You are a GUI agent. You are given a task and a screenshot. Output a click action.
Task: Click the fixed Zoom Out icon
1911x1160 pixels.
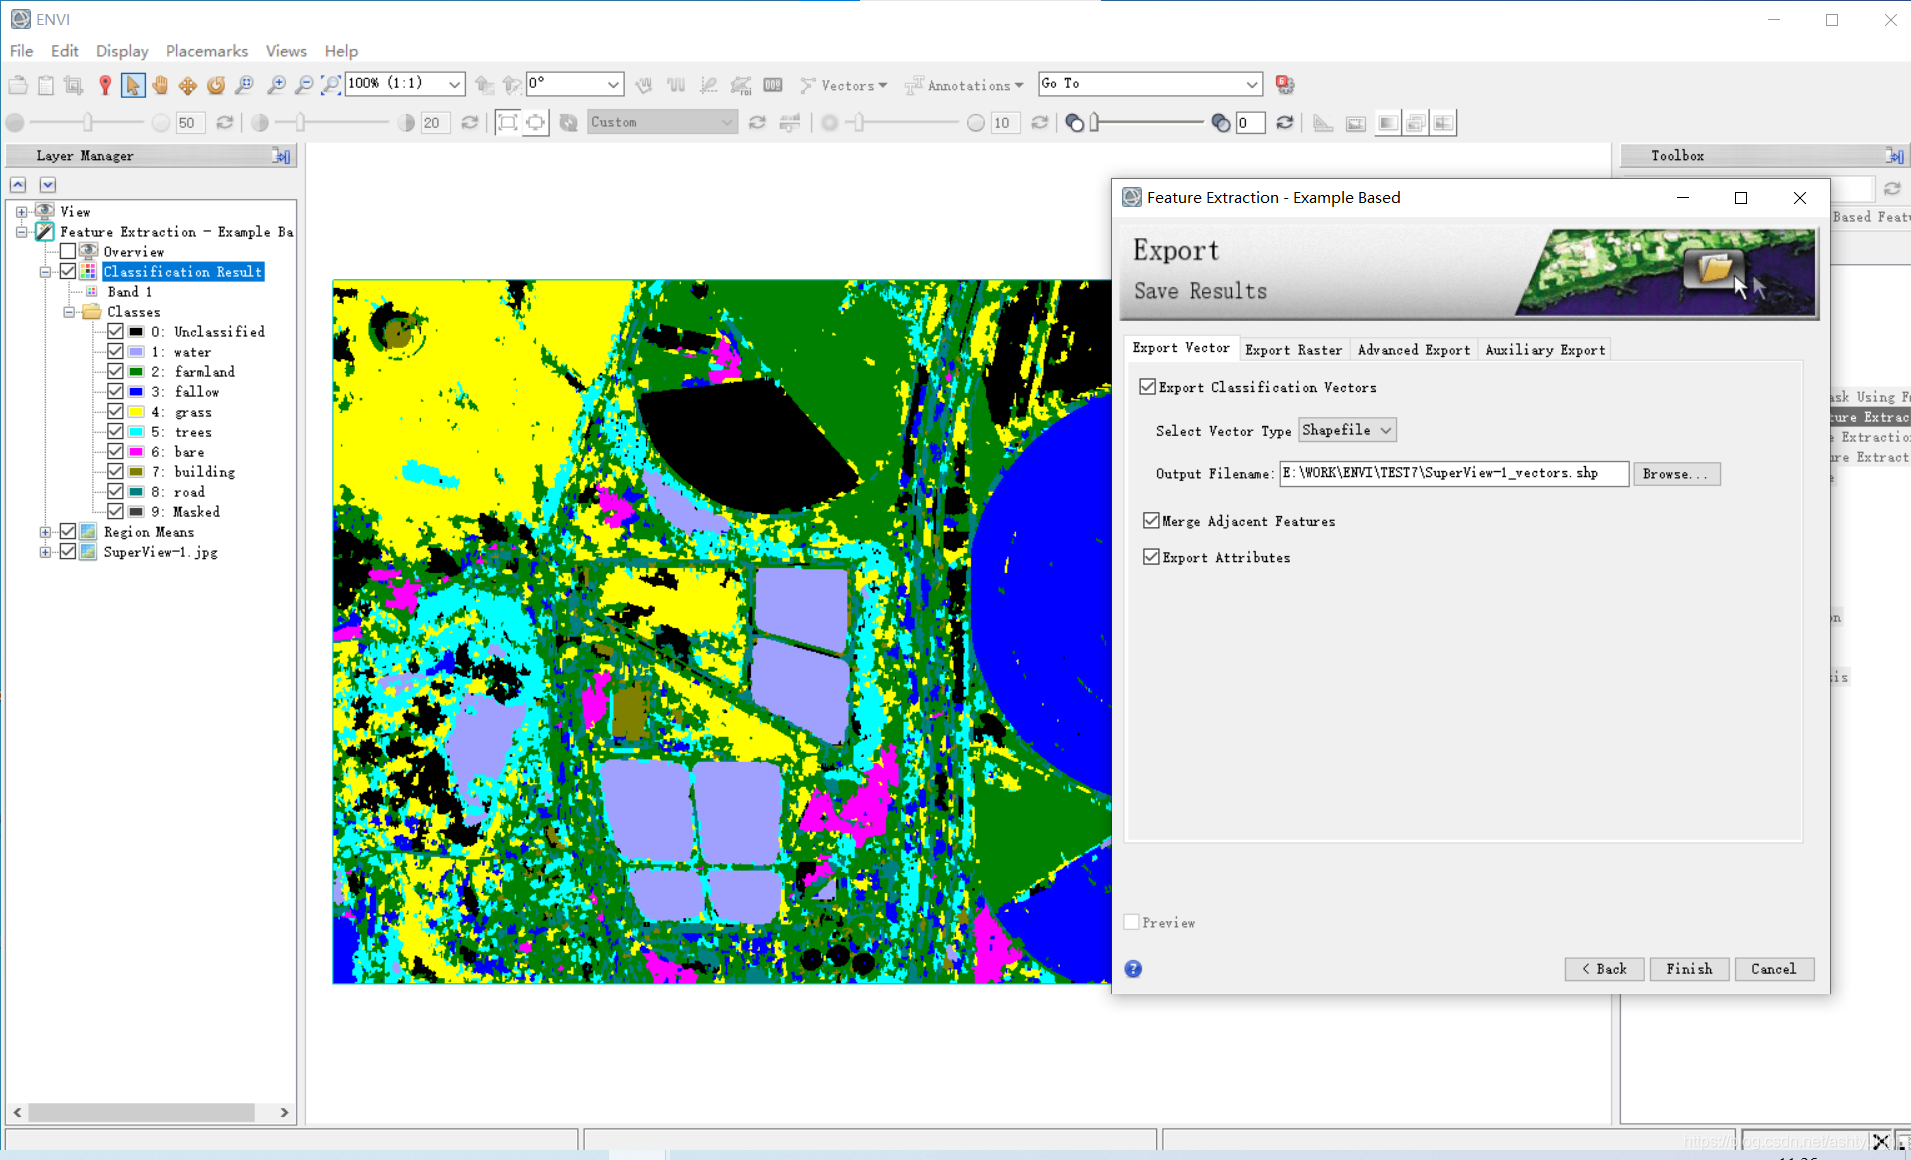click(x=304, y=85)
